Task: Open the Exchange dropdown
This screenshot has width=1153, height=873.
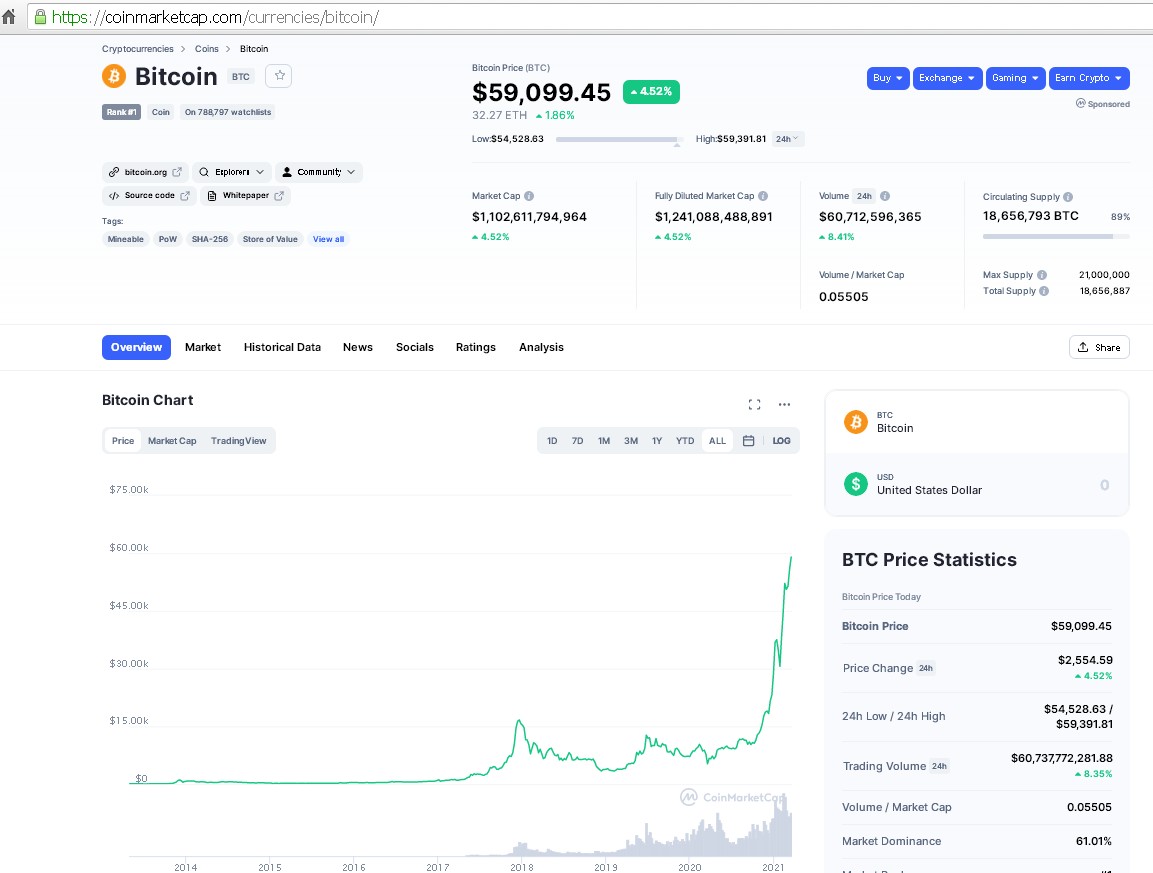Action: tap(947, 78)
